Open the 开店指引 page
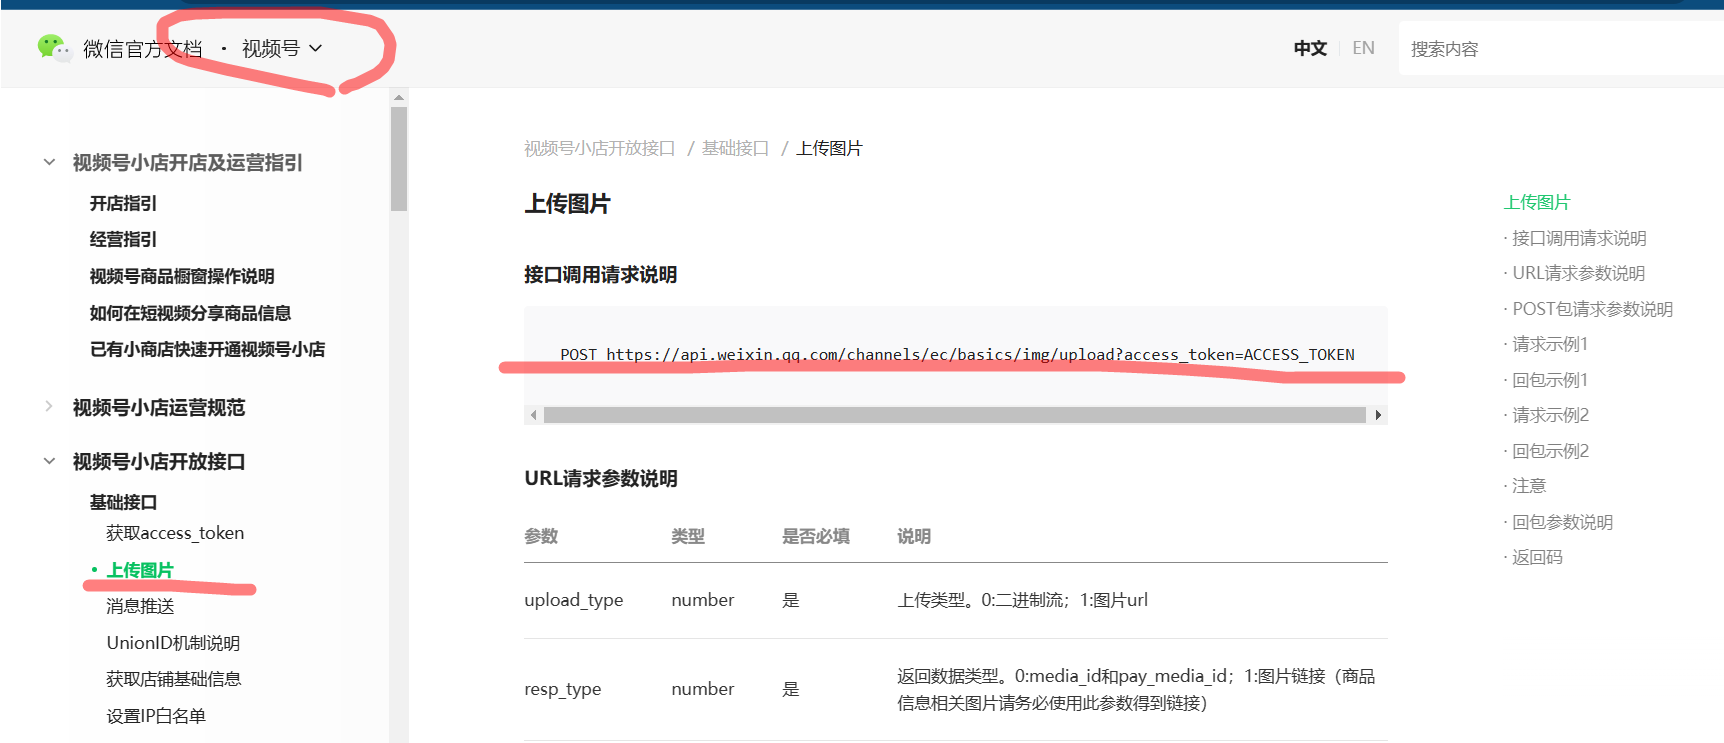Image resolution: width=1724 pixels, height=743 pixels. click(123, 203)
